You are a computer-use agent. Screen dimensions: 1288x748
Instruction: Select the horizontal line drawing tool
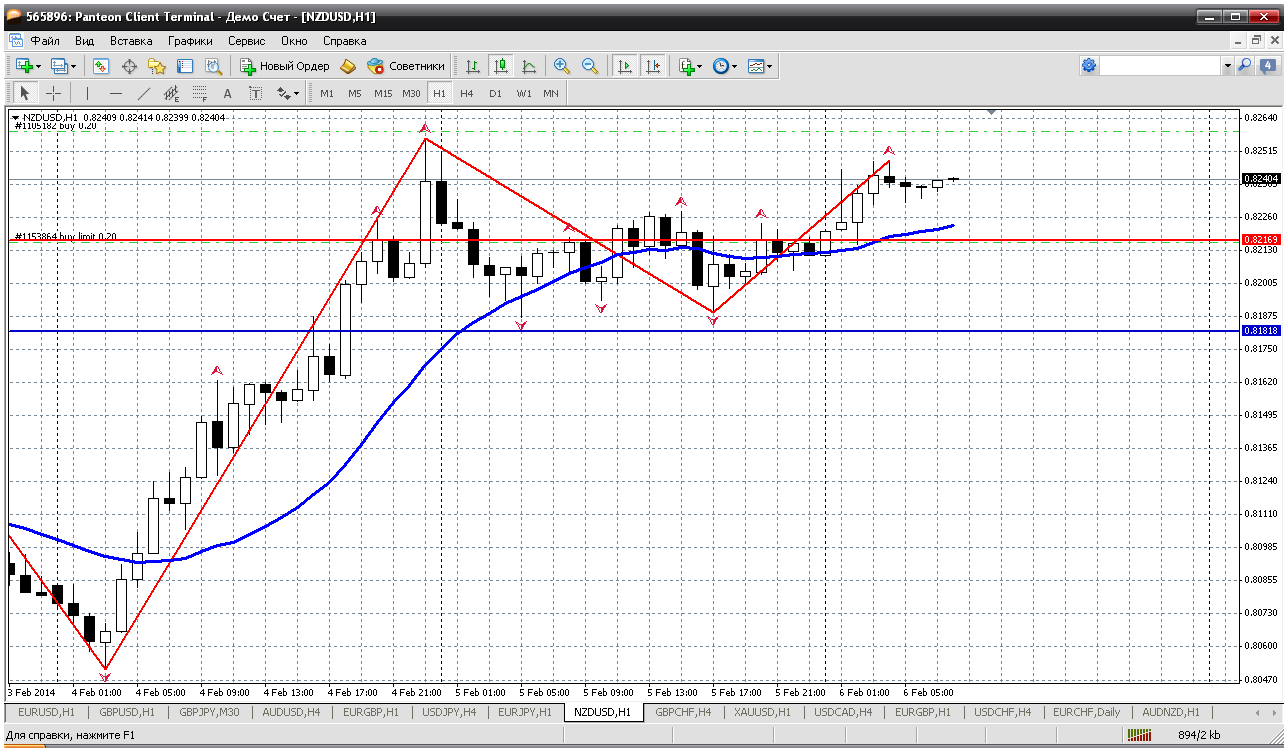pos(115,93)
